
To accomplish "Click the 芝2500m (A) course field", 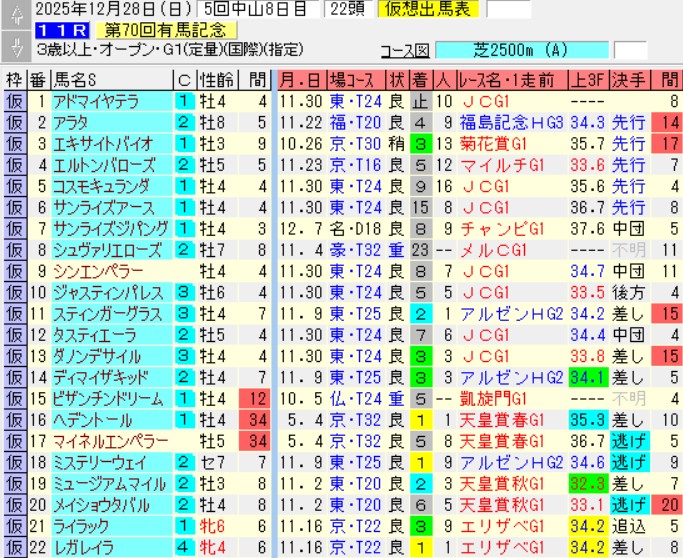I will (523, 51).
